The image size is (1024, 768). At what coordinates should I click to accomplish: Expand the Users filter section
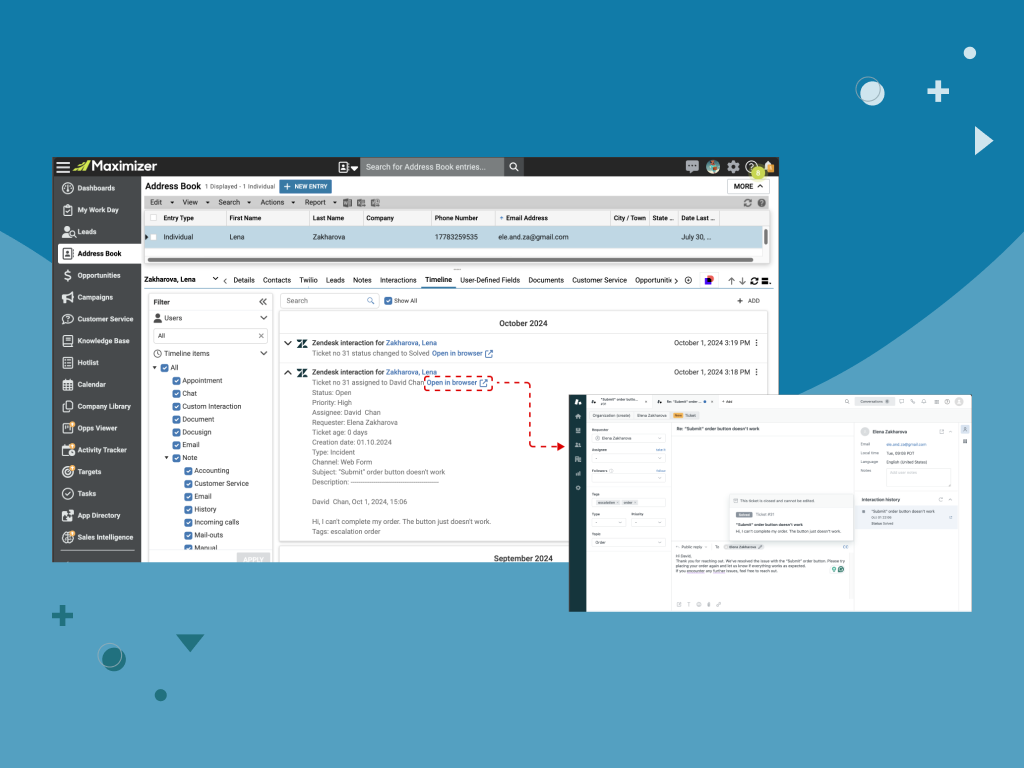point(263,318)
